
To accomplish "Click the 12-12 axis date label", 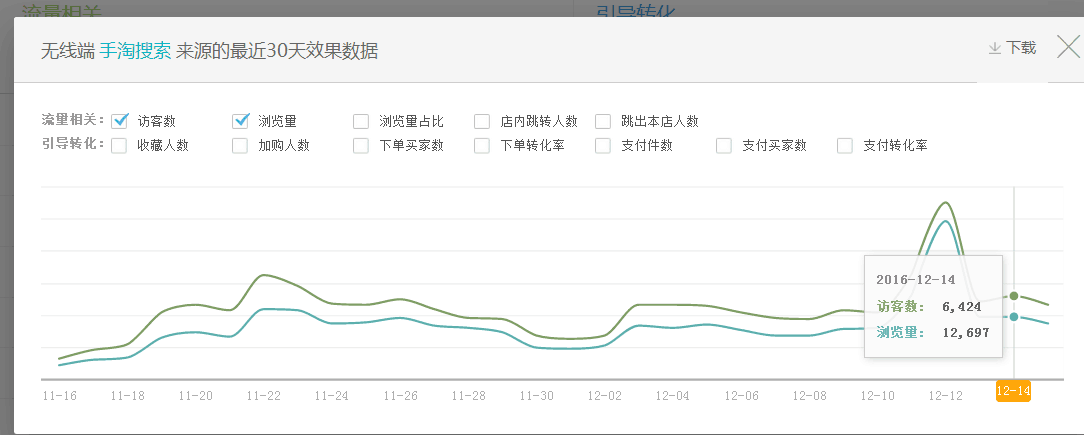I will [946, 396].
